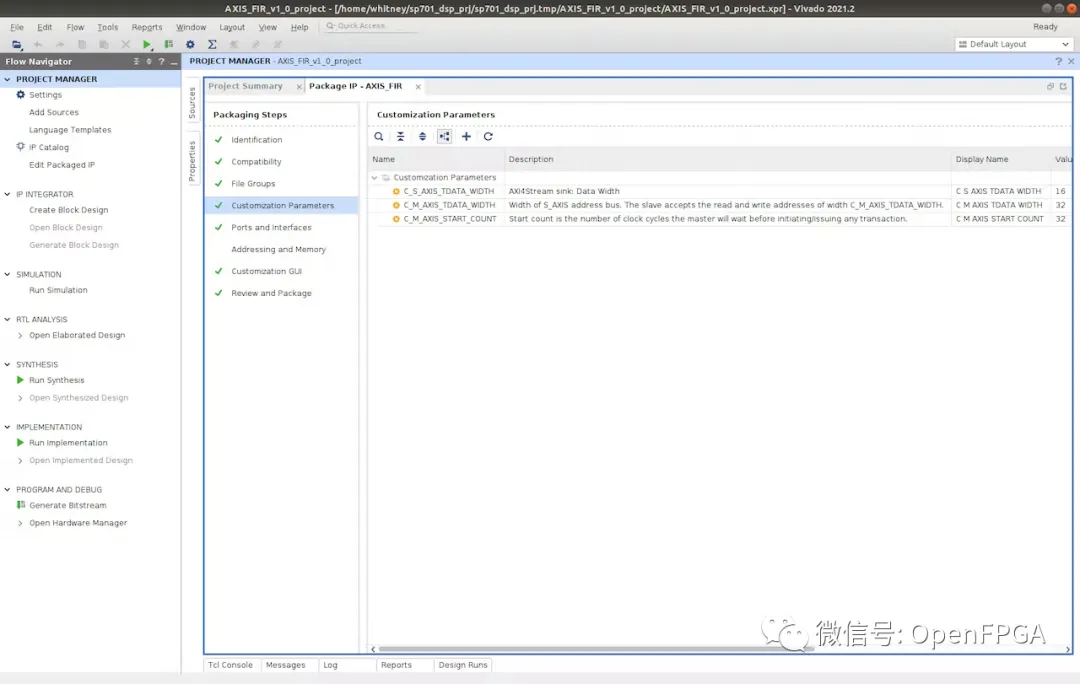Float the Package IP window

pos(1063,86)
